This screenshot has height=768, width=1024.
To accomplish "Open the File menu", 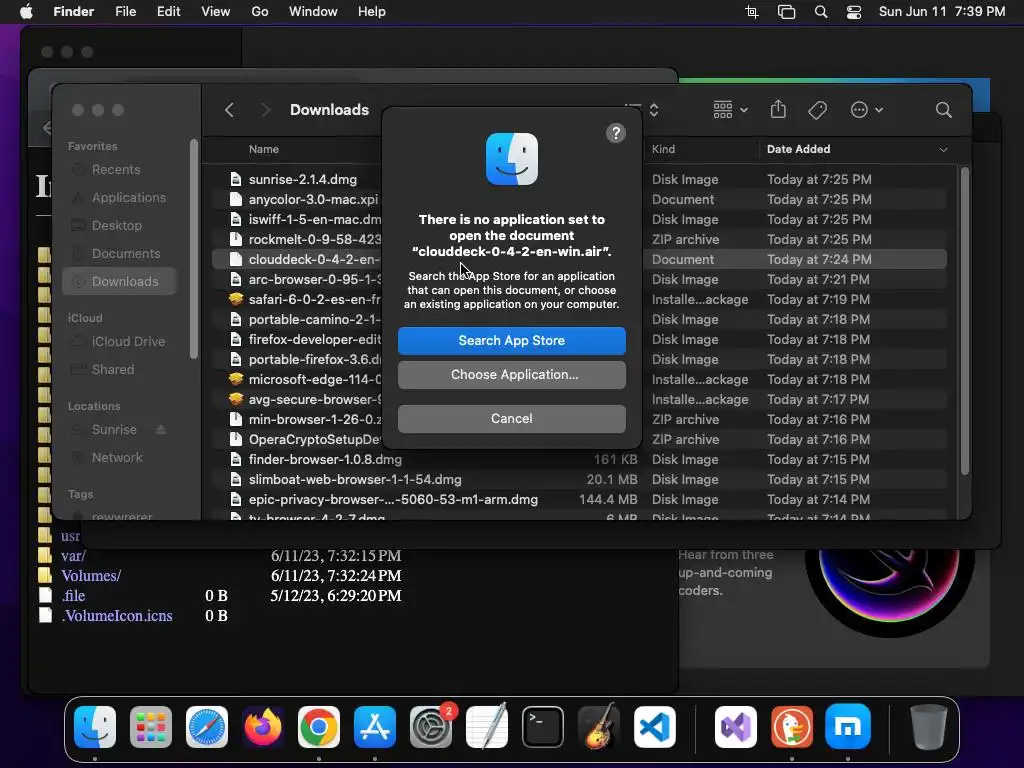I will pyautogui.click(x=125, y=12).
